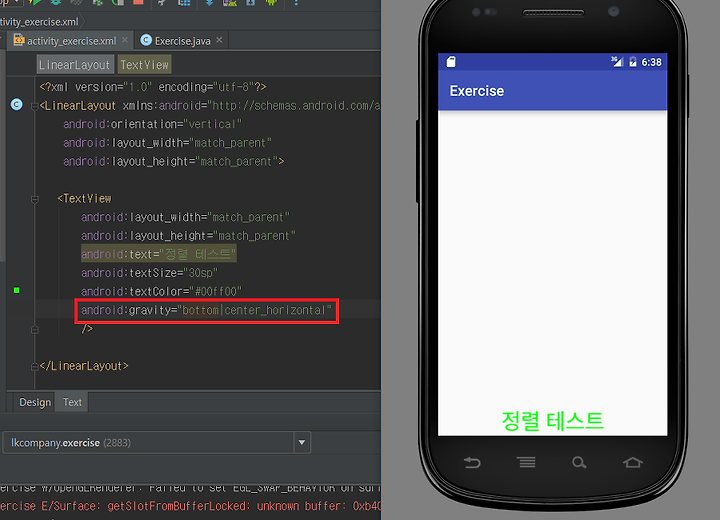720x520 pixels.
Task: Tap the signal strength icon in emulator status bar
Action: pos(617,62)
